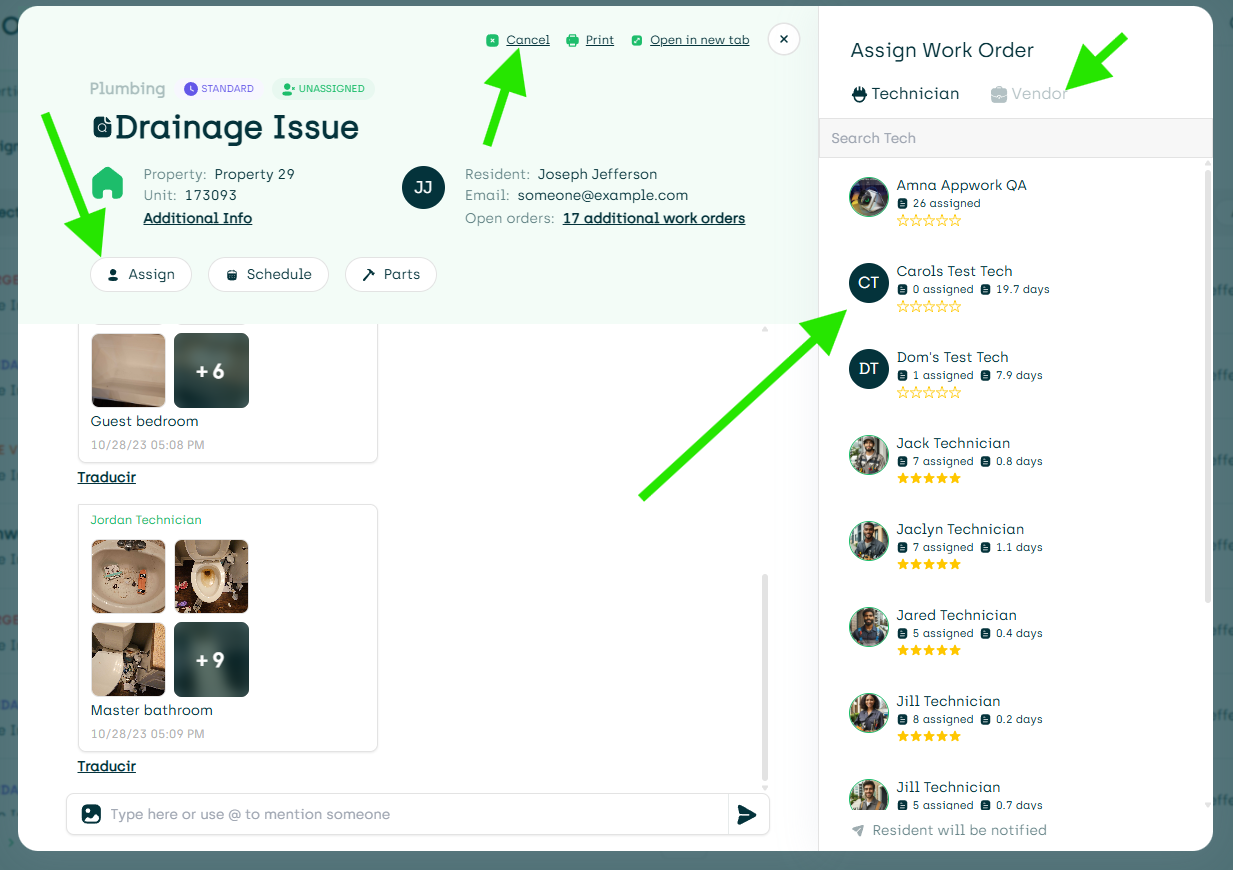Send the comment with the paper-plane icon
1233x870 pixels.
click(747, 814)
